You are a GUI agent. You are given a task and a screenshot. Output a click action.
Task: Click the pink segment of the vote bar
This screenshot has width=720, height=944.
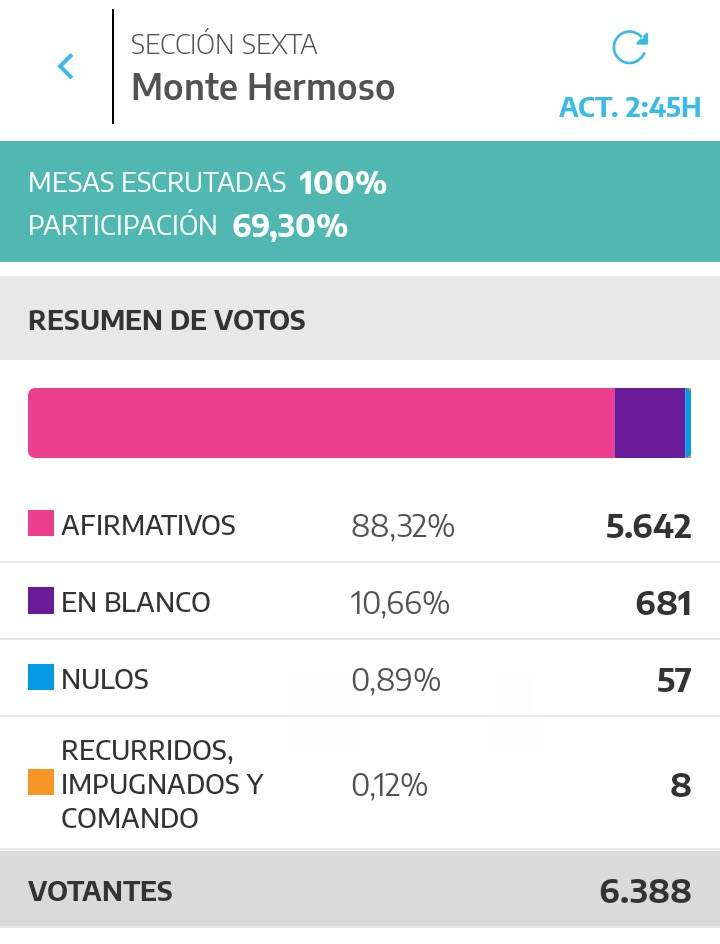pyautogui.click(x=320, y=423)
